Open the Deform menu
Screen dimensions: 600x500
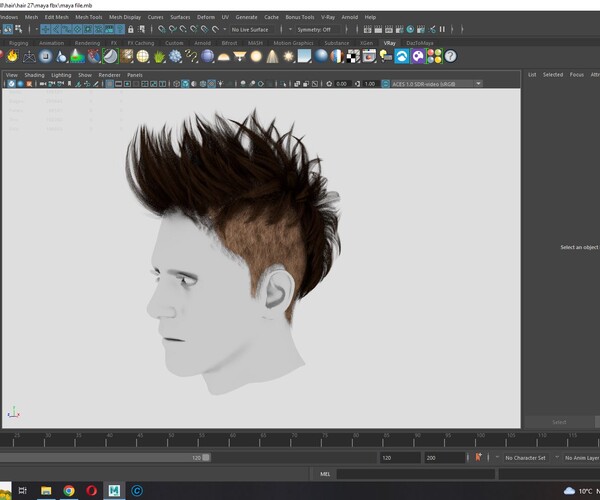[x=206, y=17]
